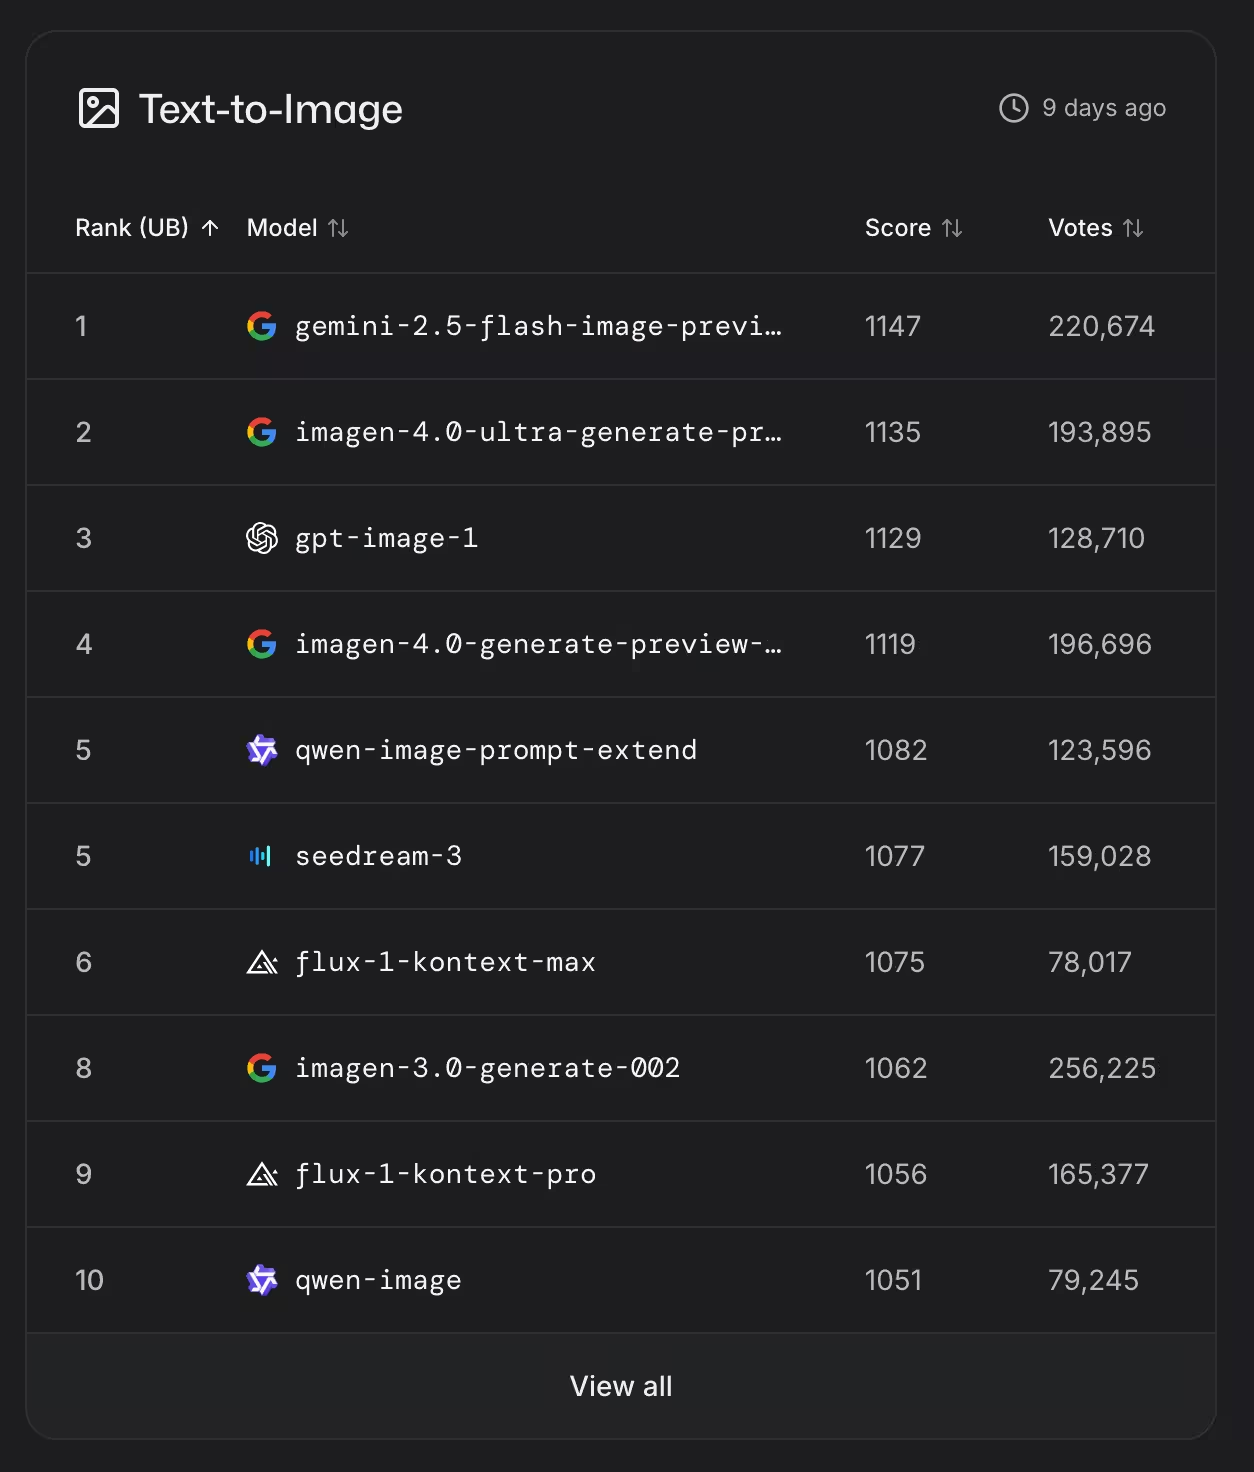
Task: Open the gpt-image-1 model entry
Action: [x=386, y=538]
